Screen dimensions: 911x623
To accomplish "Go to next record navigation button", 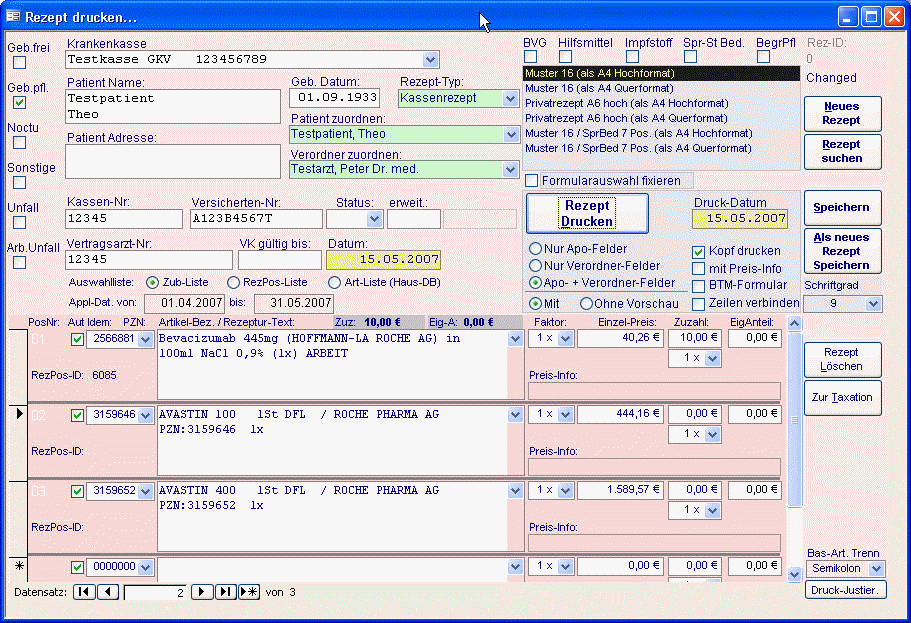I will 202,592.
